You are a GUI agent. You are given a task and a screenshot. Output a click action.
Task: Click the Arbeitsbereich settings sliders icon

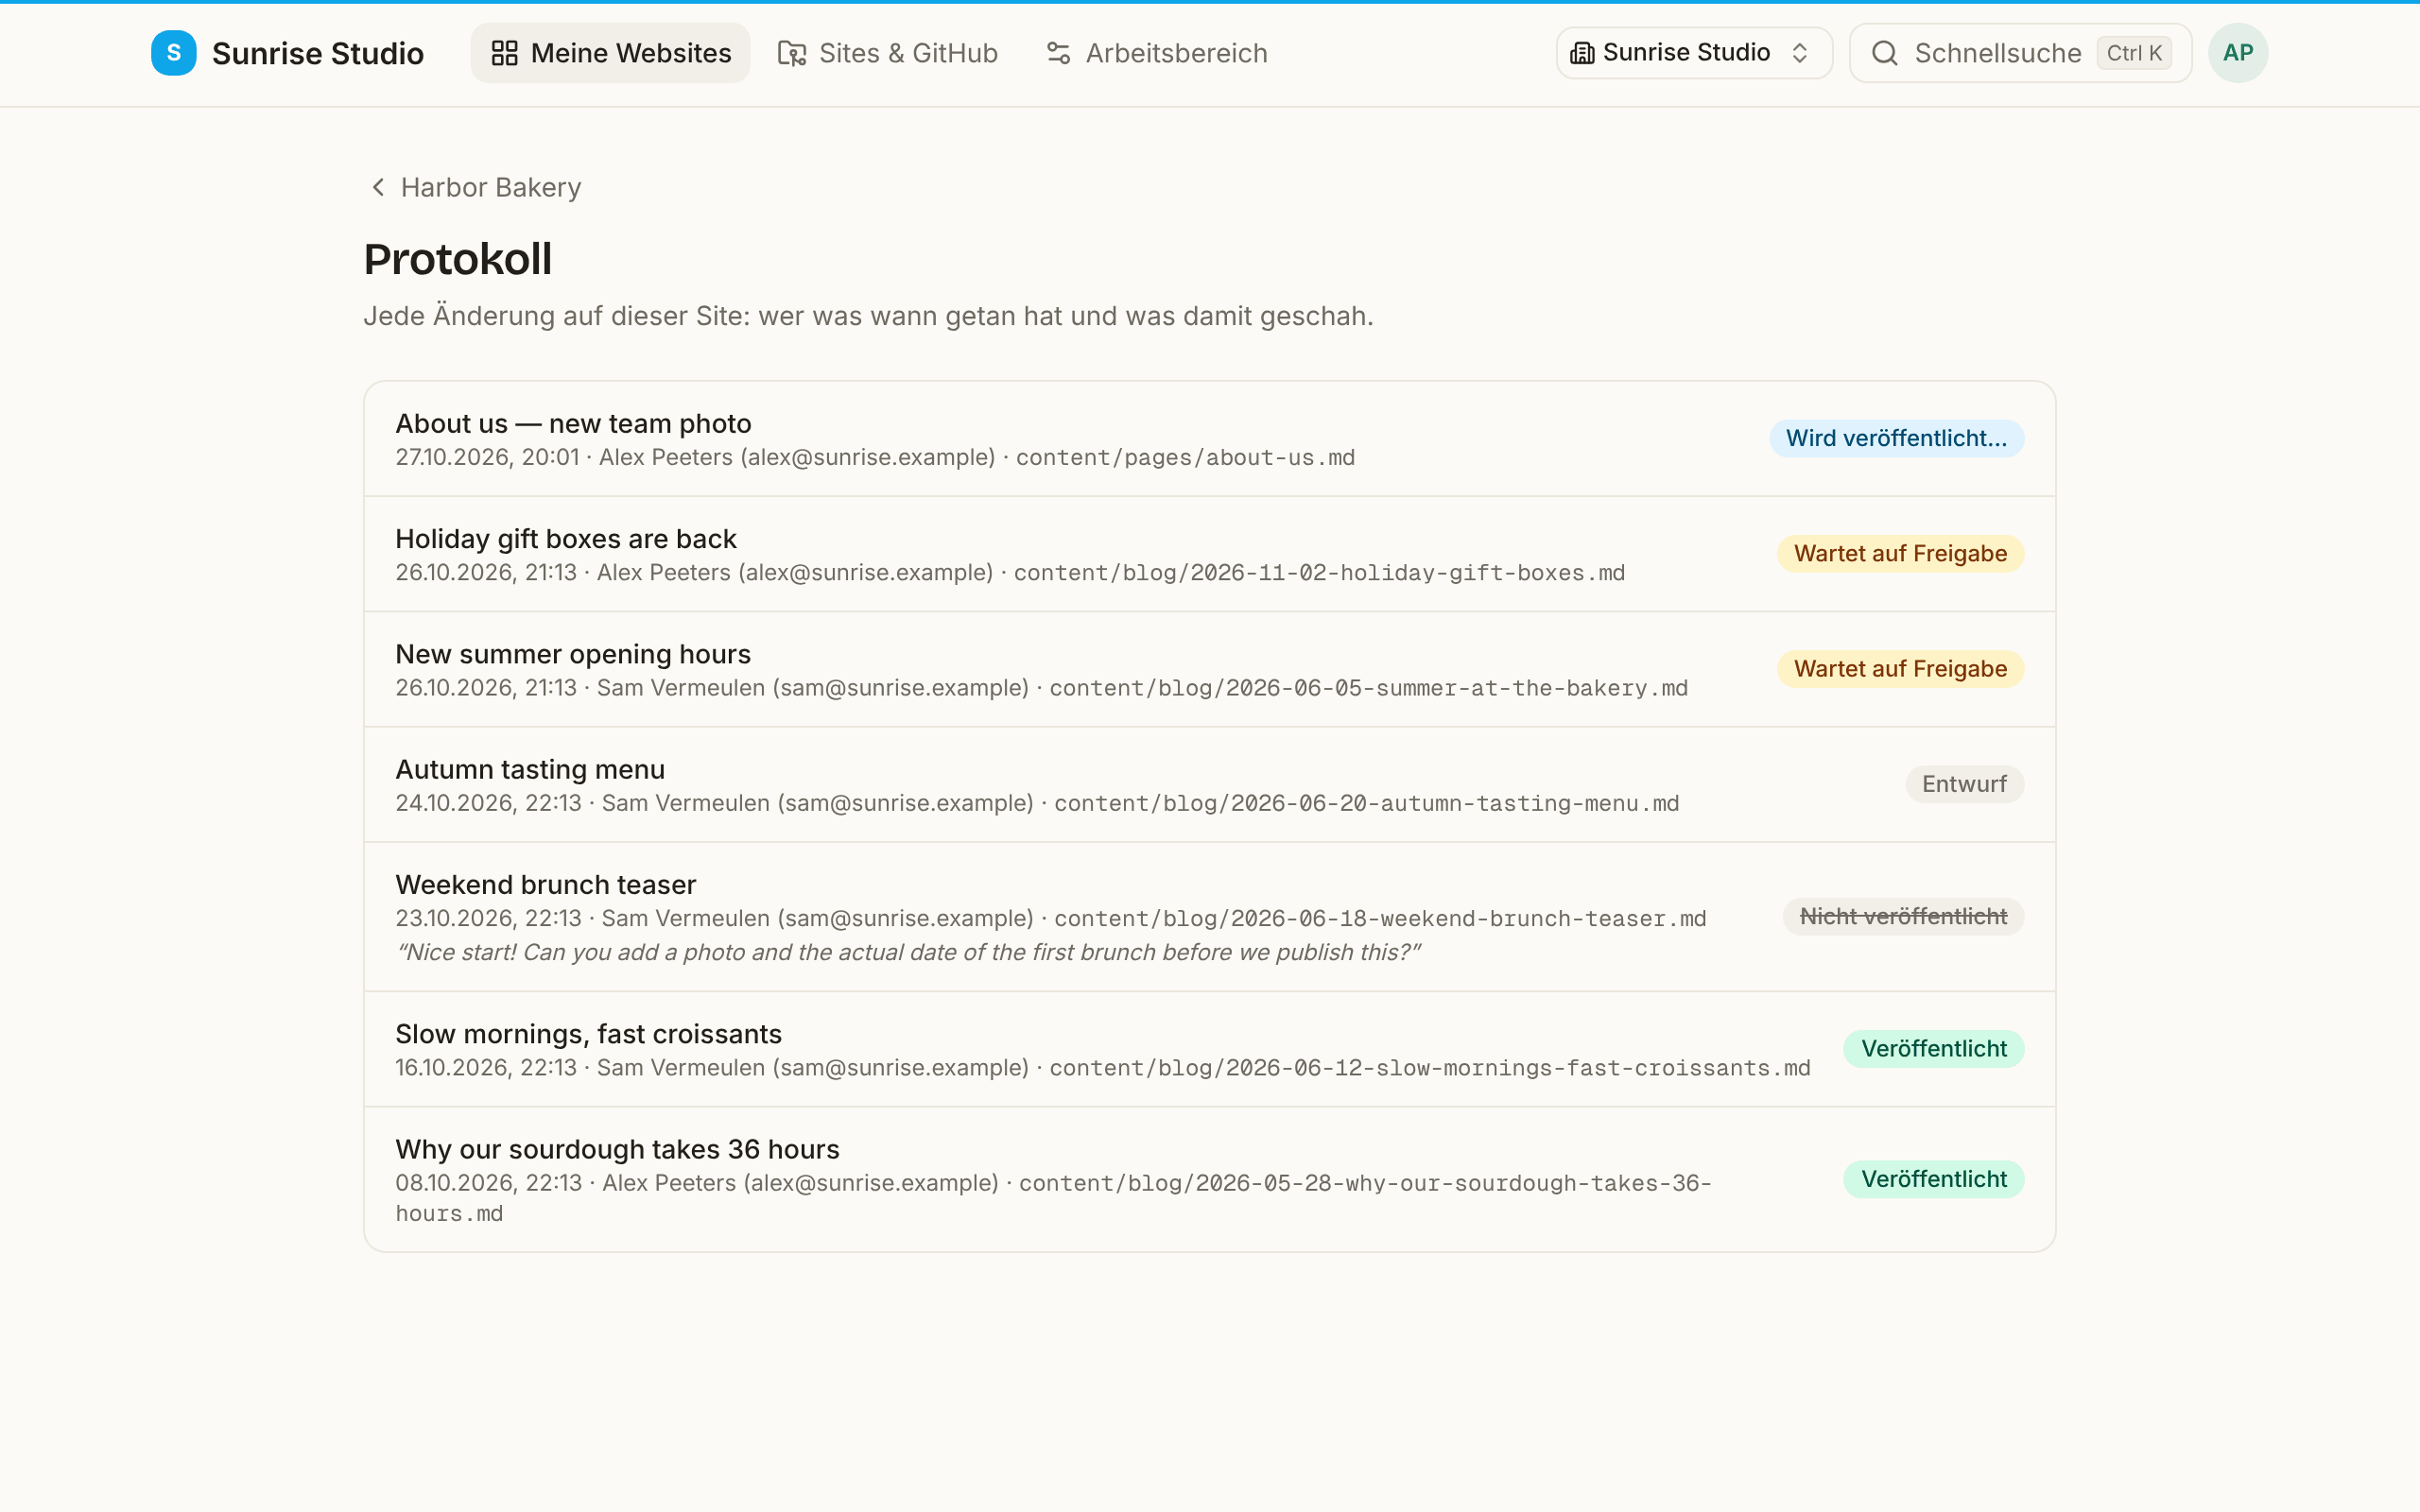[x=1058, y=53]
